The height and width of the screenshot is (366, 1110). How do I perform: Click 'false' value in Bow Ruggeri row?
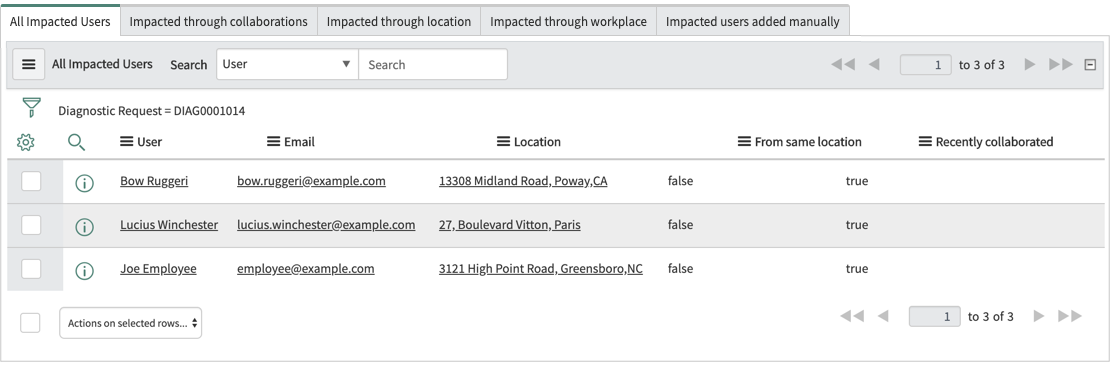pyautogui.click(x=680, y=181)
